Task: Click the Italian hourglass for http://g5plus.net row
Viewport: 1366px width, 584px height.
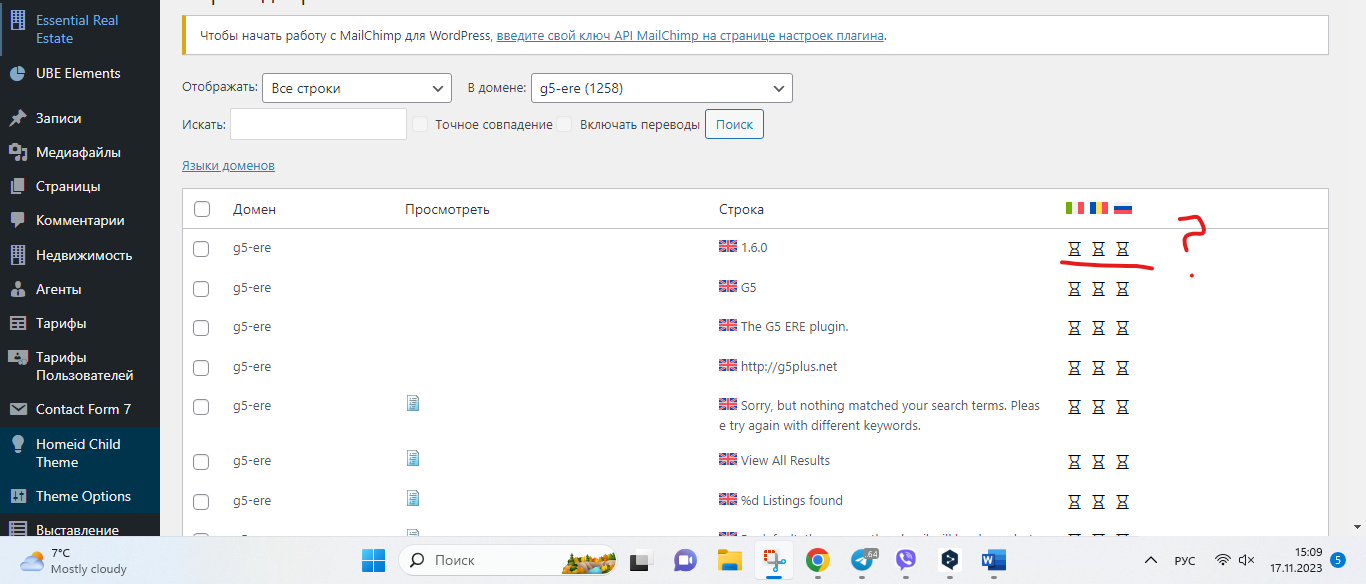Action: pyautogui.click(x=1075, y=368)
